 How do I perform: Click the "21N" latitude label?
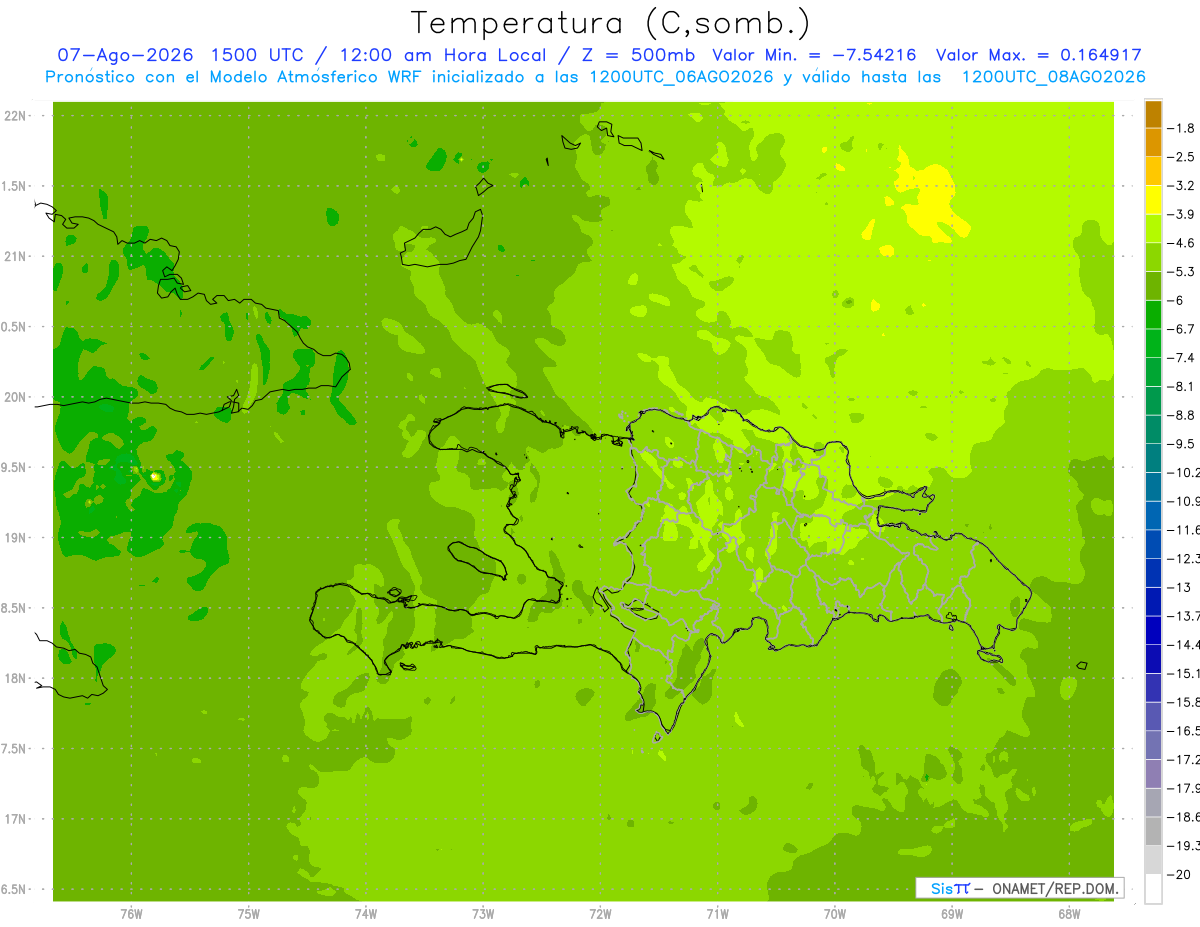click(x=16, y=256)
